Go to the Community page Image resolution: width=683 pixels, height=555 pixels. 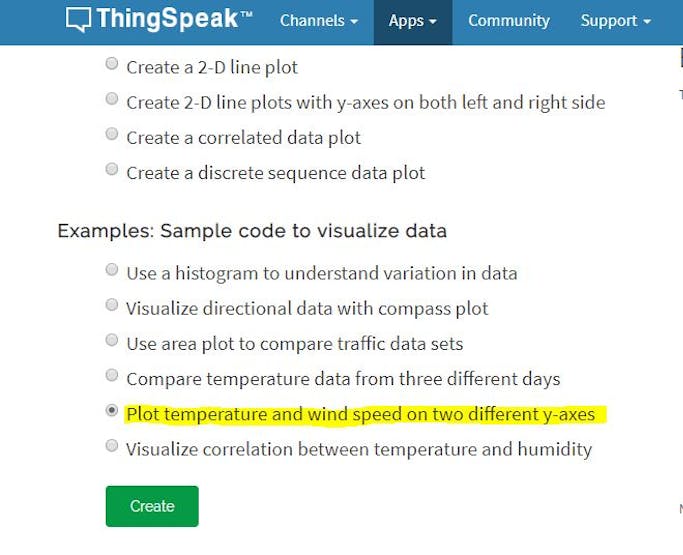[509, 21]
